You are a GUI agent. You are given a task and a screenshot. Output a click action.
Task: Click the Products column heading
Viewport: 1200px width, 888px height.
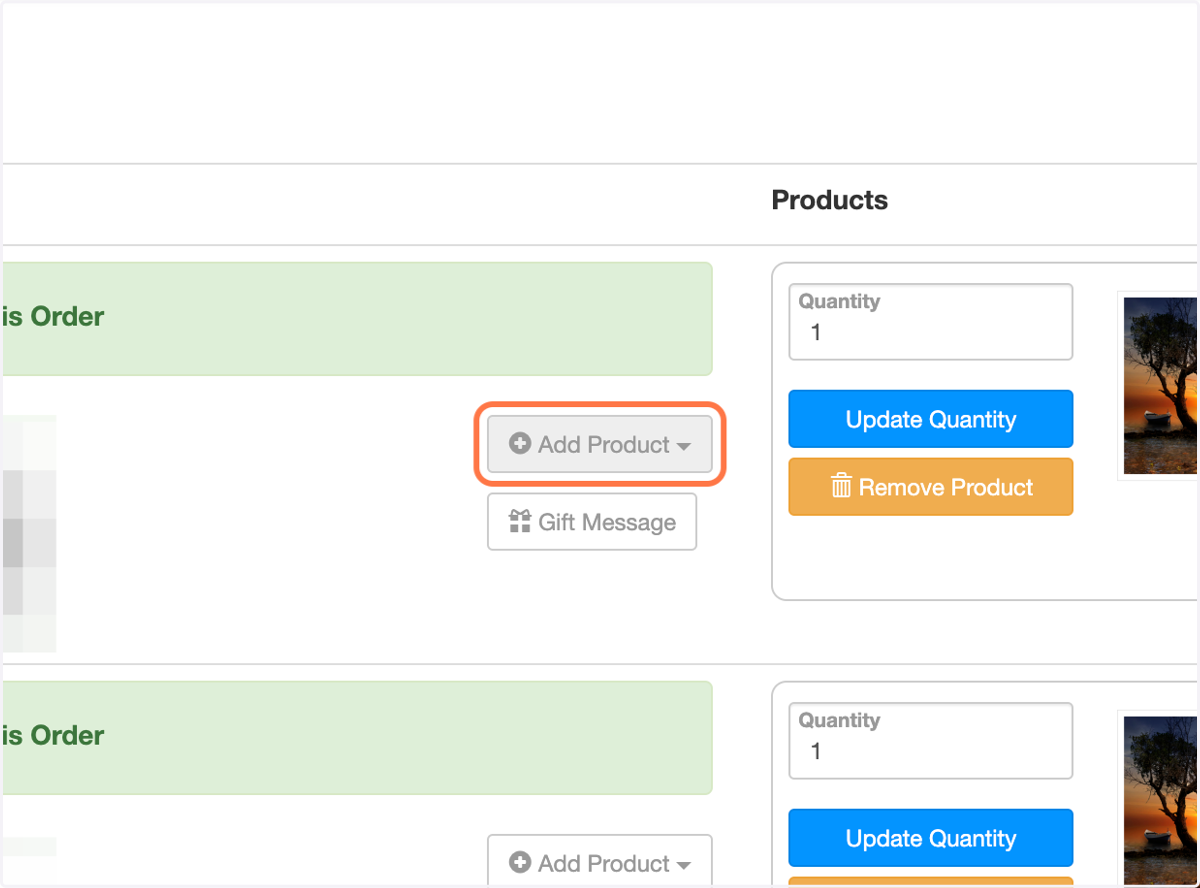pos(830,200)
